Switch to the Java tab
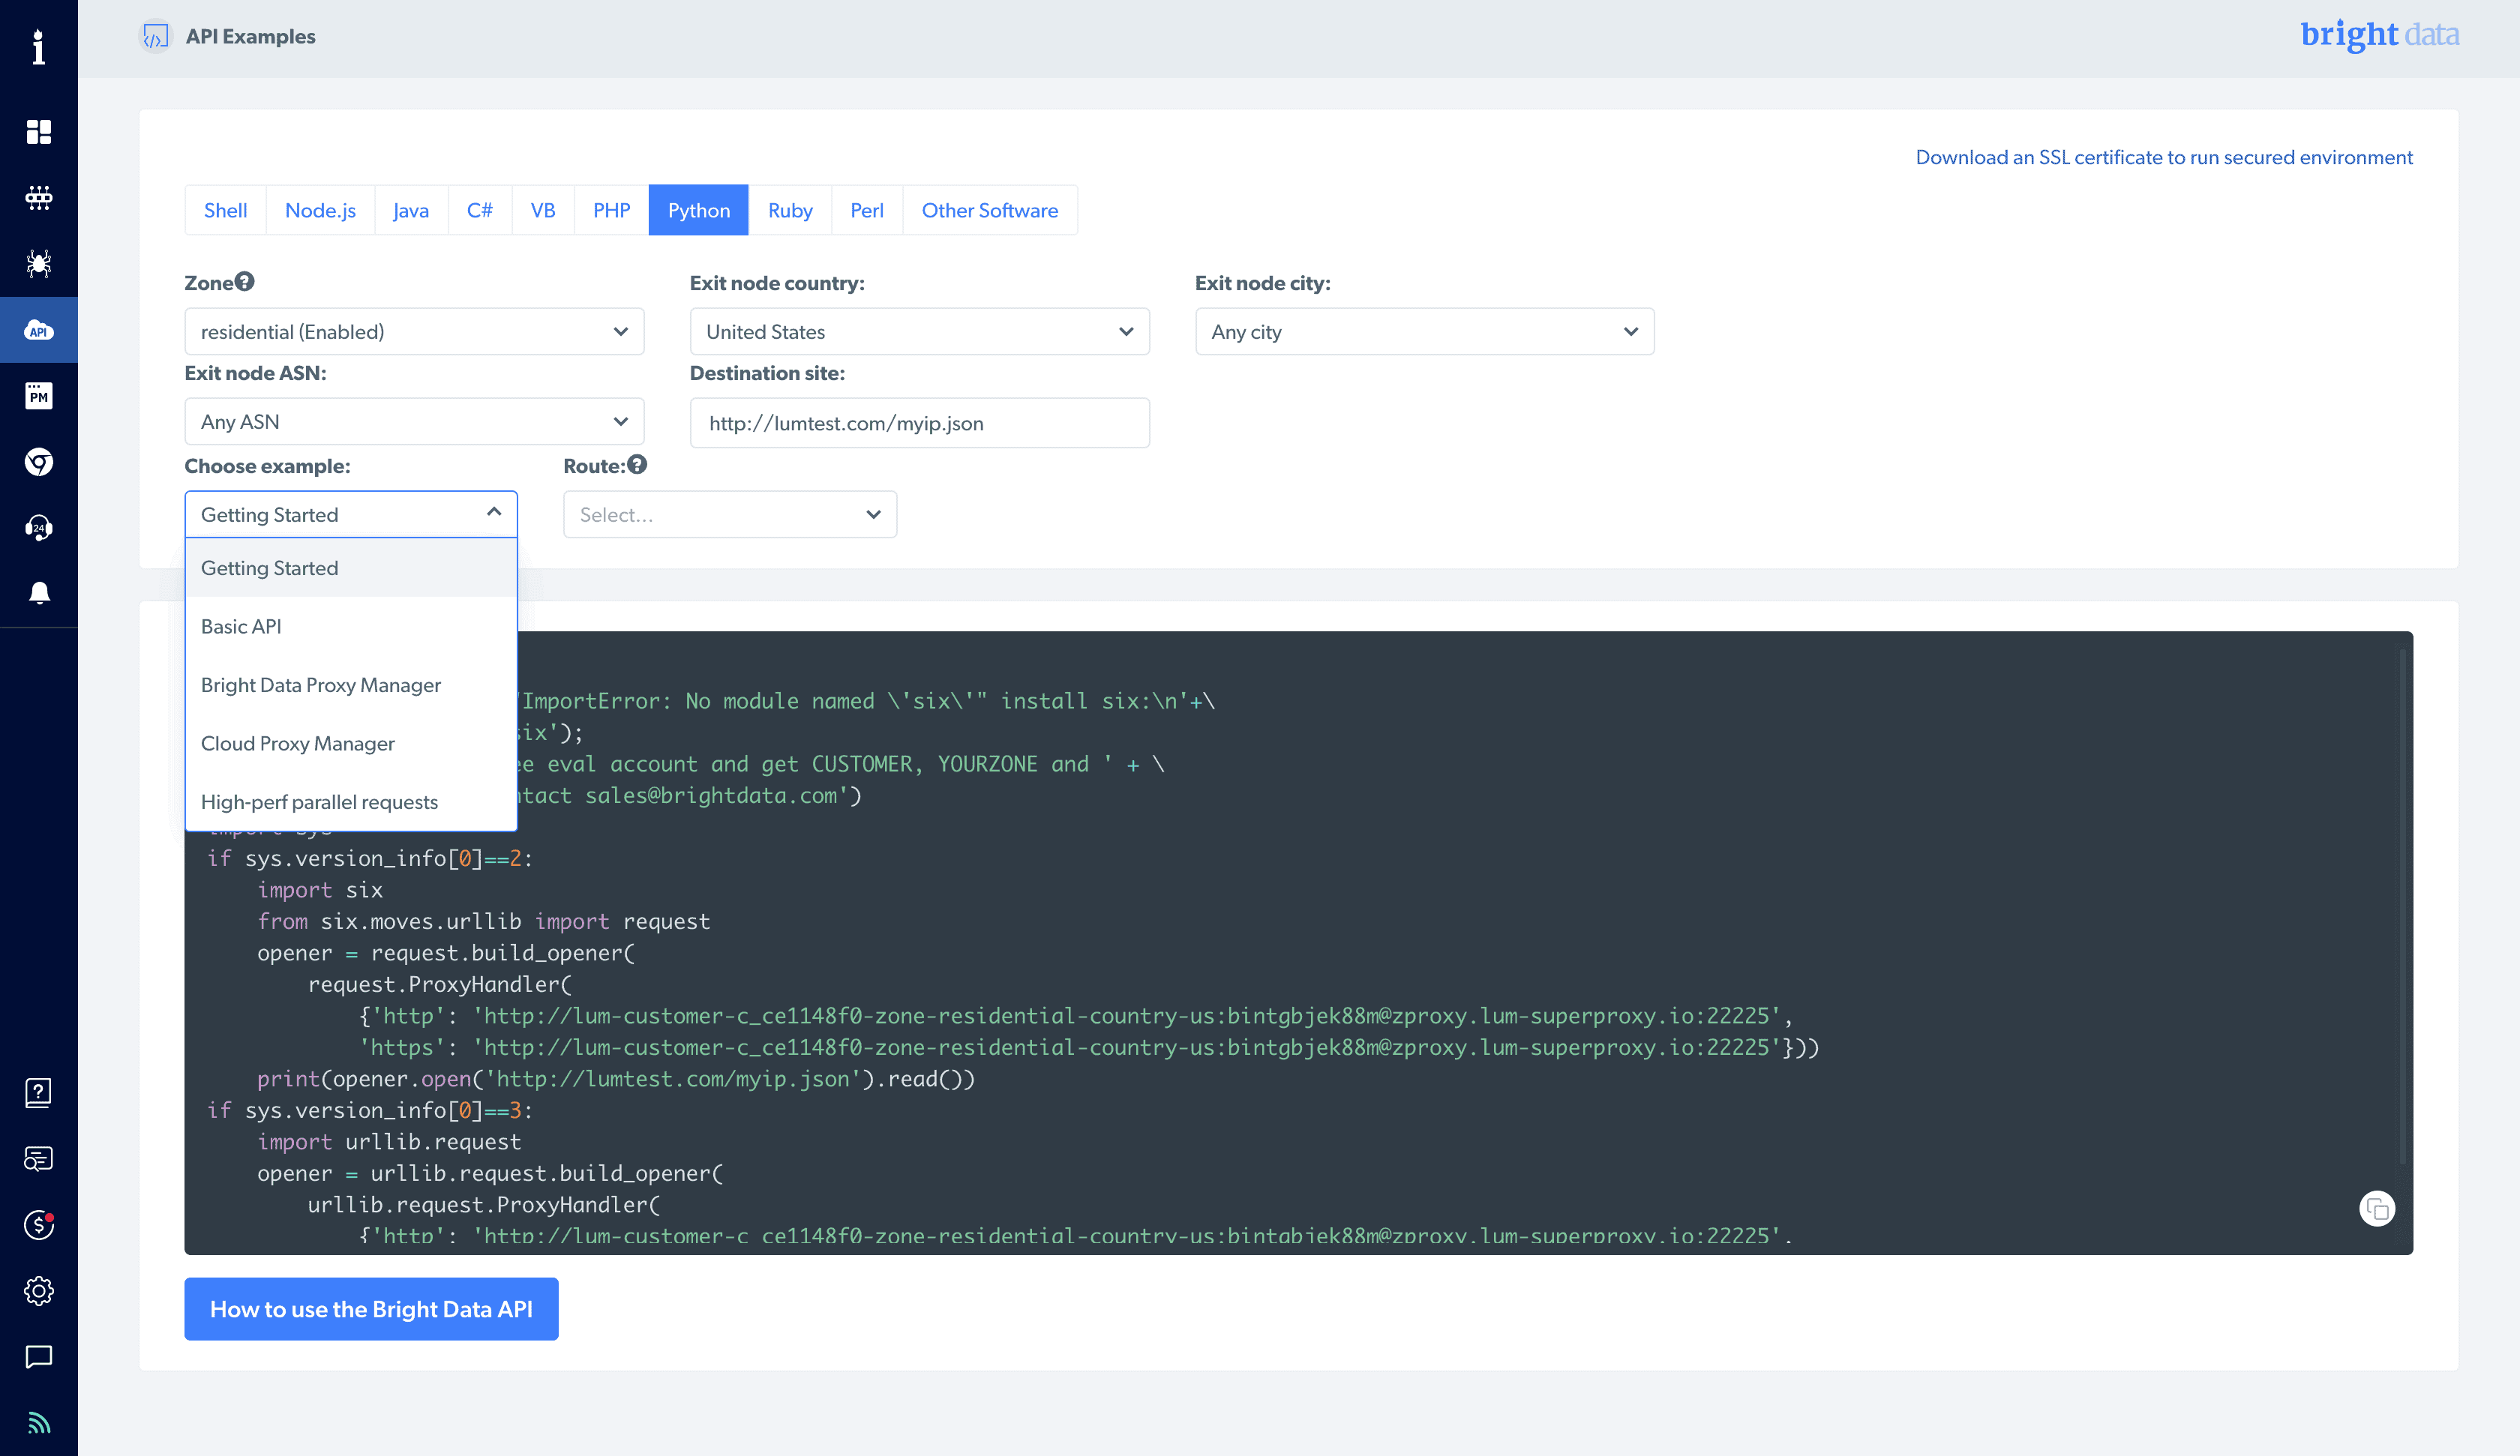This screenshot has width=2520, height=1456. coord(411,210)
